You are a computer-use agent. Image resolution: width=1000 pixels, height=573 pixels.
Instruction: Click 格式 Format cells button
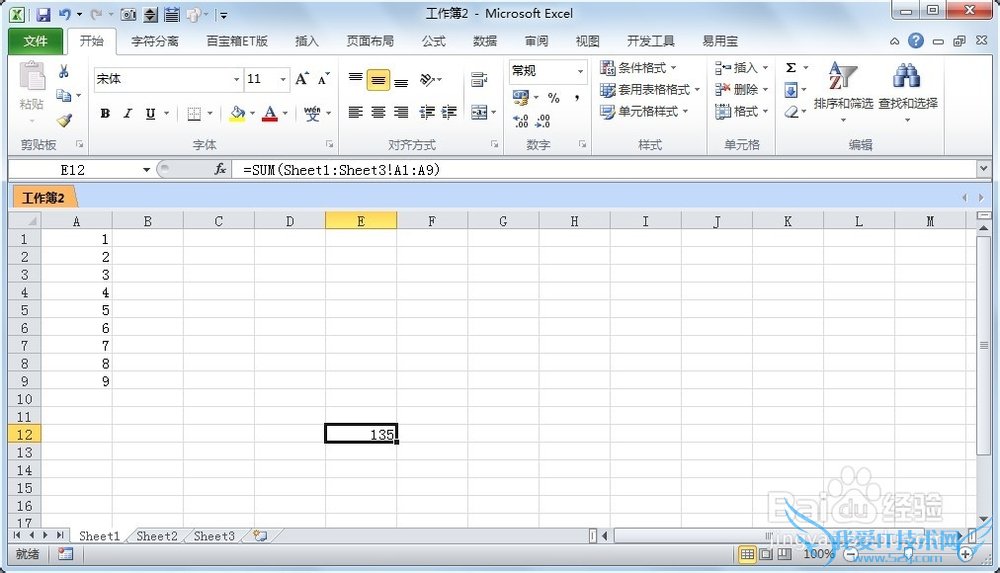[741, 112]
